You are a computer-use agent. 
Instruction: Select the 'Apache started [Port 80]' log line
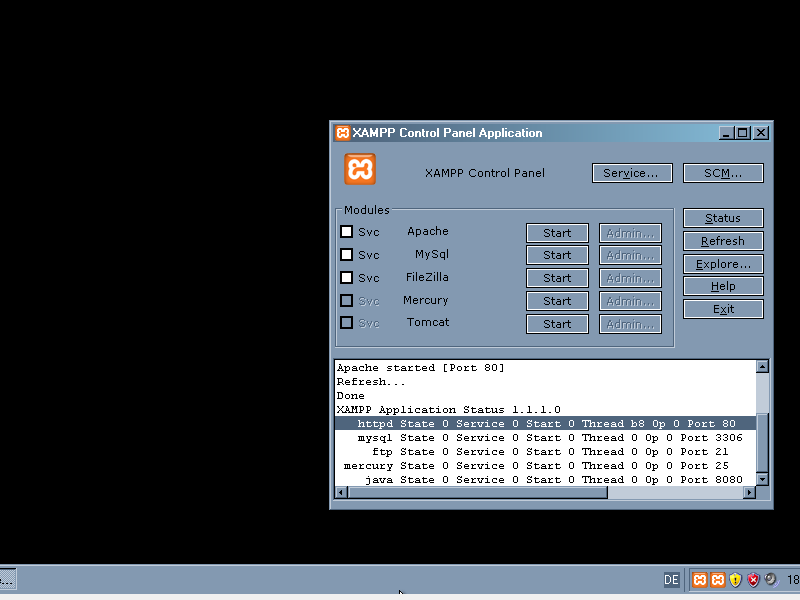420,368
